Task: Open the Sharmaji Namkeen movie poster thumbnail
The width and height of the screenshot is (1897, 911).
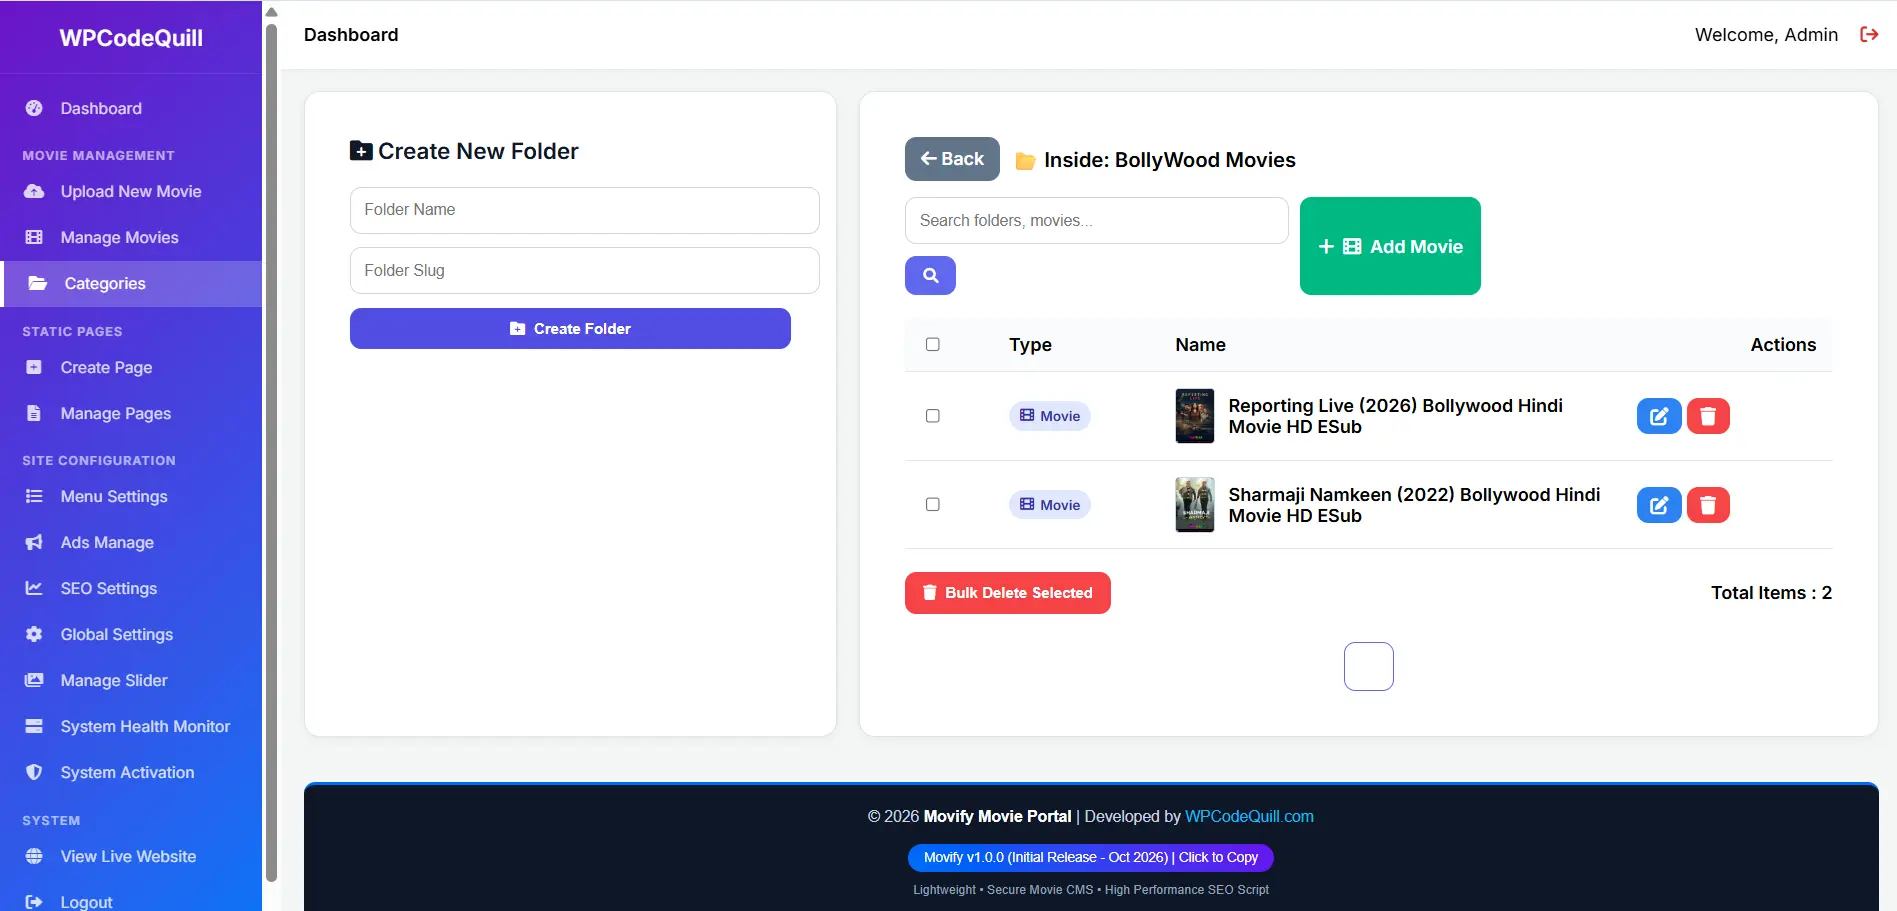Action: (1195, 505)
